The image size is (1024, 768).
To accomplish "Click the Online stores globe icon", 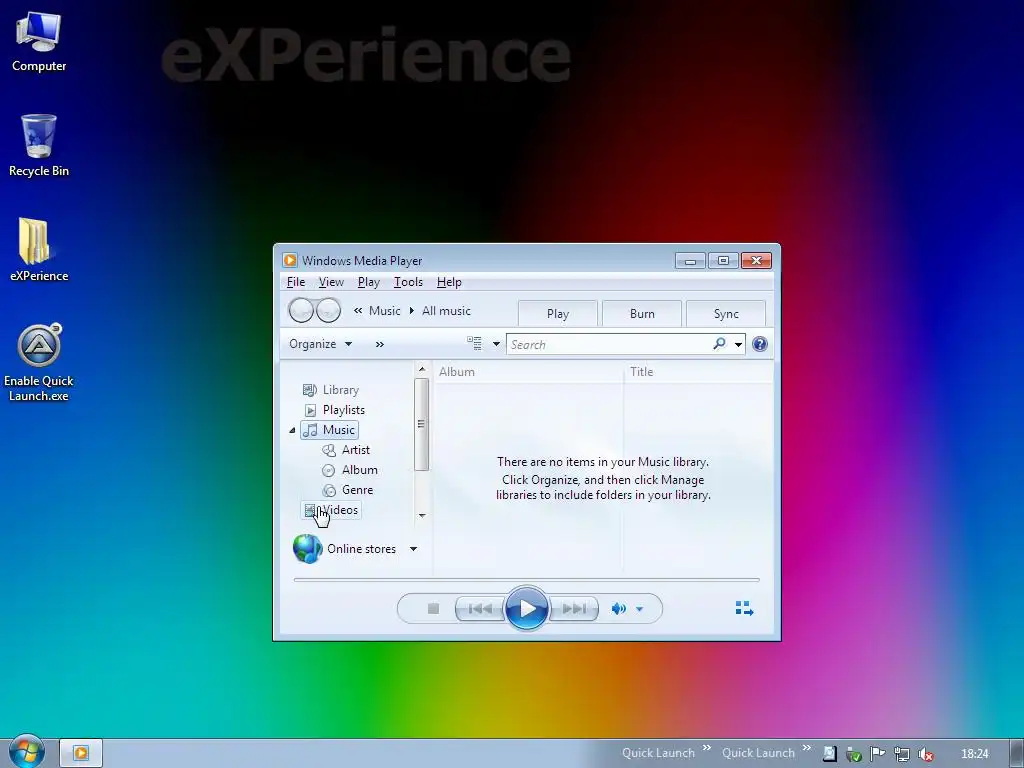I will (x=308, y=549).
